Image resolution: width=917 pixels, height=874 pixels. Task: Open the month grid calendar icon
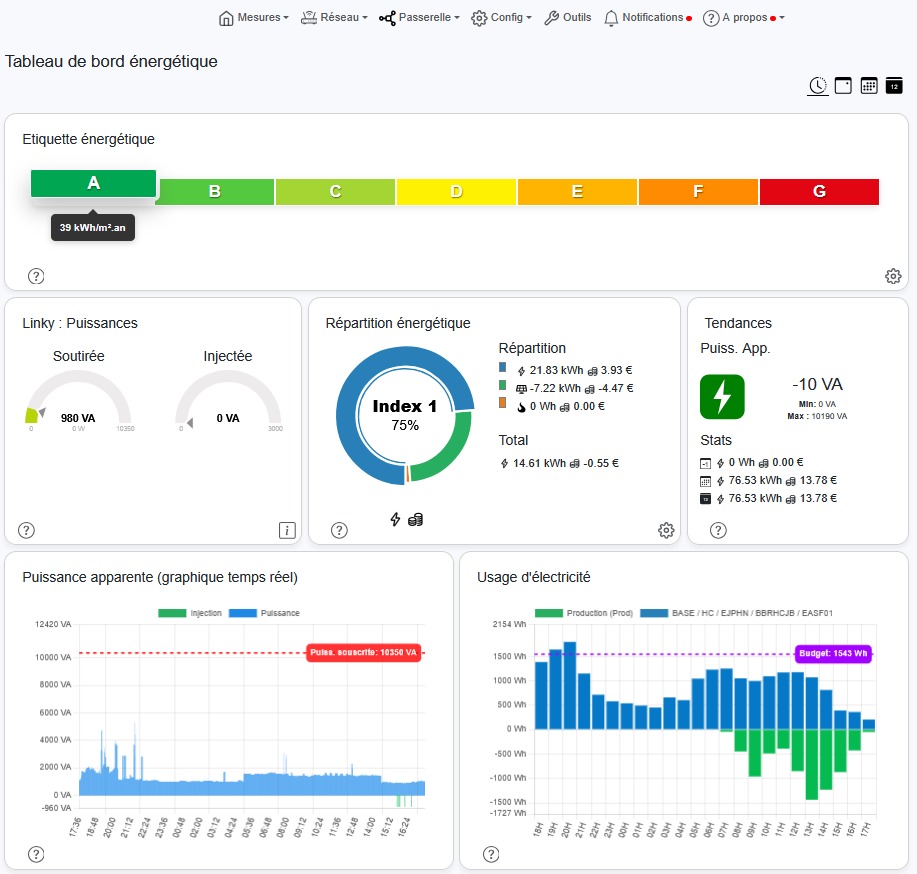coord(868,86)
